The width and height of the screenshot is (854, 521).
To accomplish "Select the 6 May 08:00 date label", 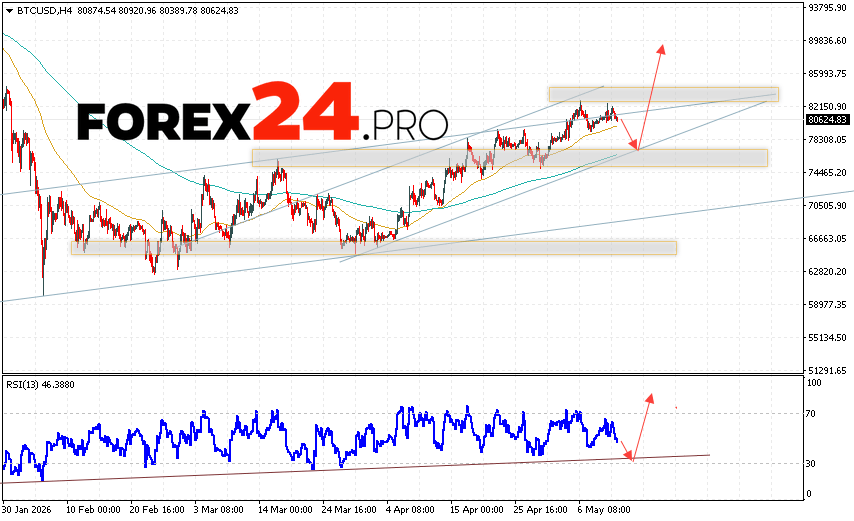I will click(x=604, y=510).
